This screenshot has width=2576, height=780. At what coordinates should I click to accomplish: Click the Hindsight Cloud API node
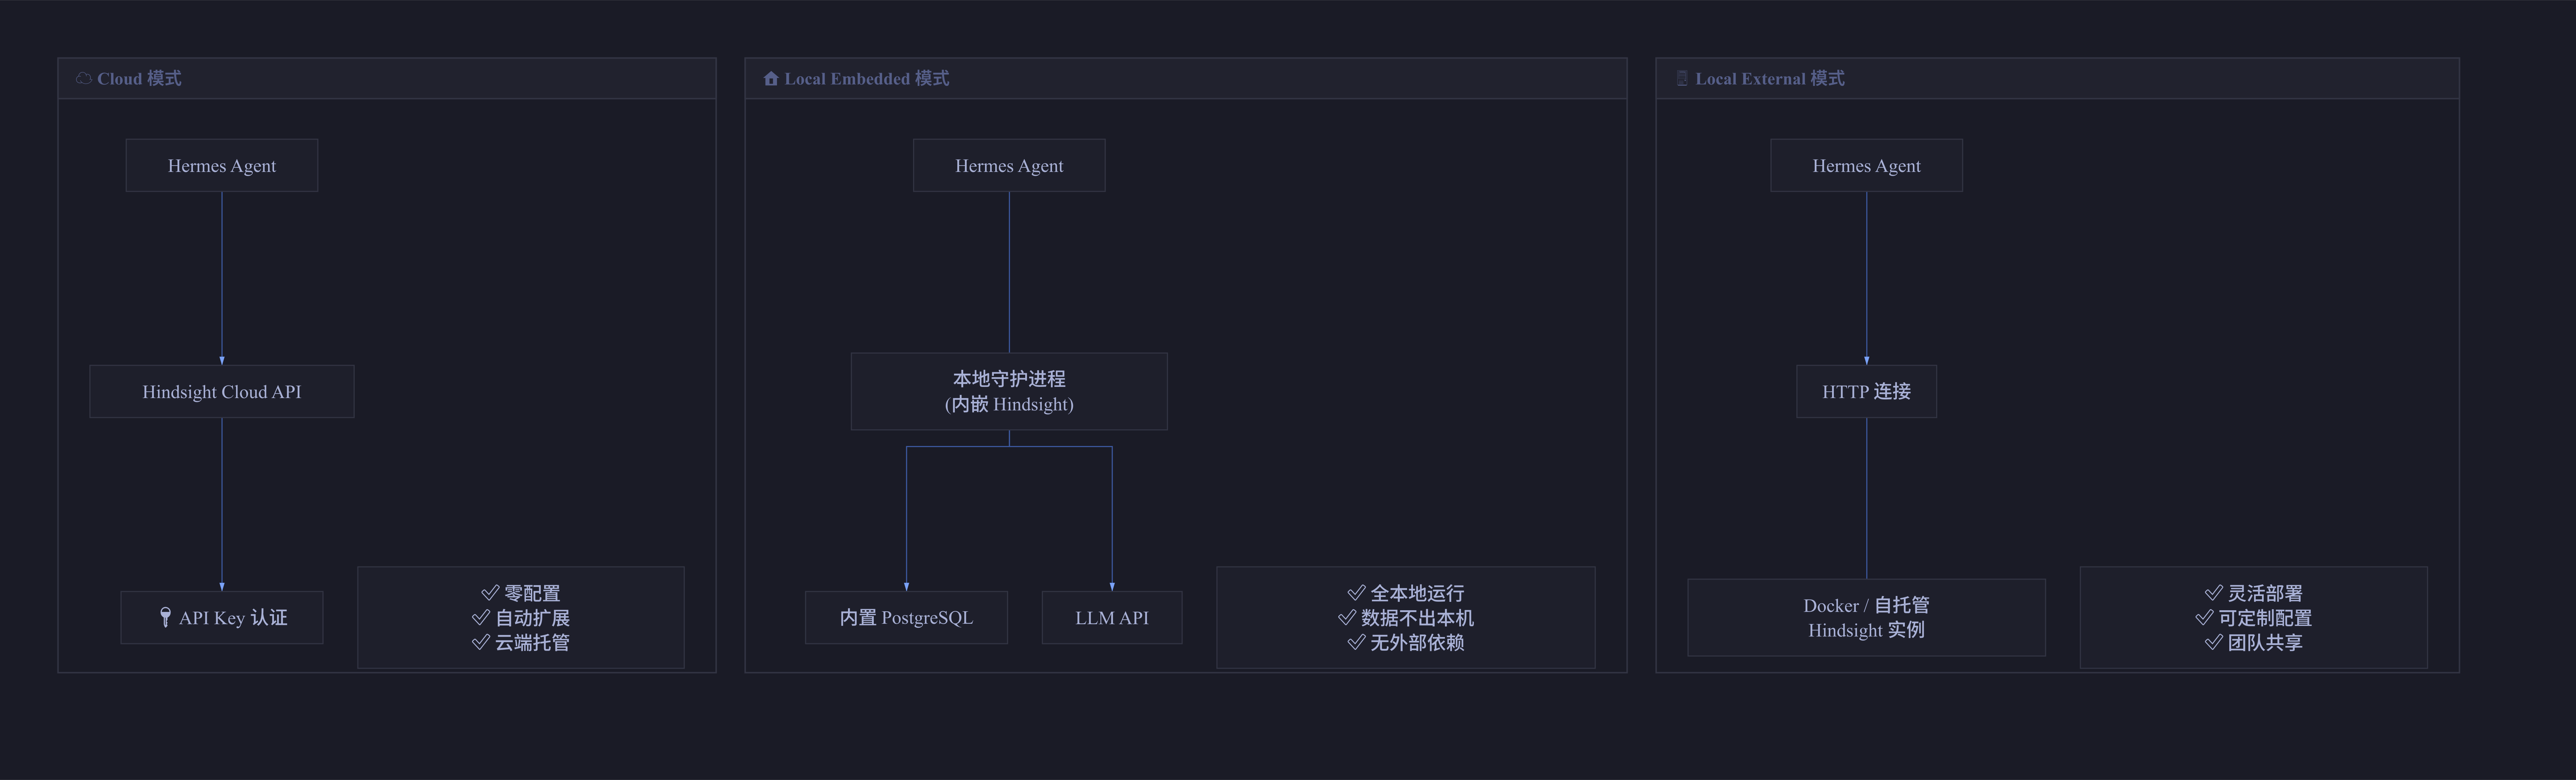point(222,391)
